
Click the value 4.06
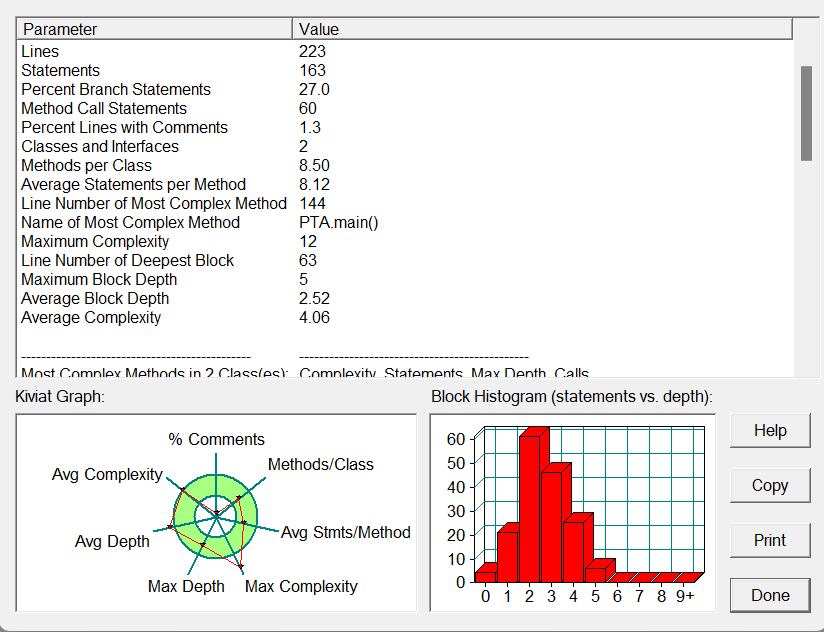(x=314, y=317)
